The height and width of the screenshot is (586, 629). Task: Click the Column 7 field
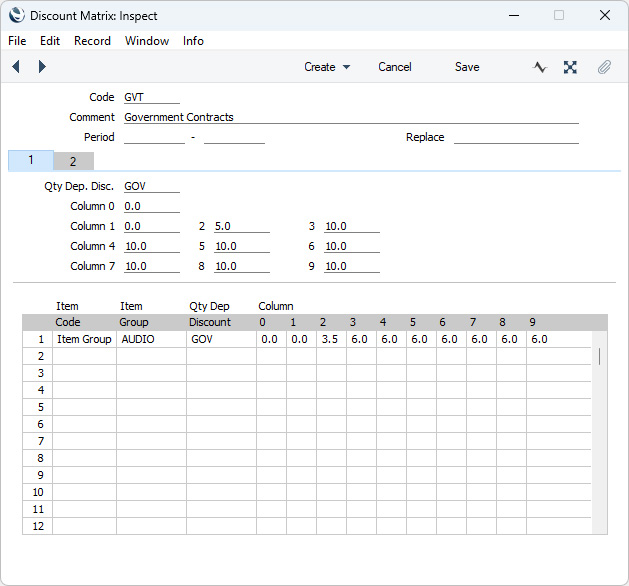[152, 267]
